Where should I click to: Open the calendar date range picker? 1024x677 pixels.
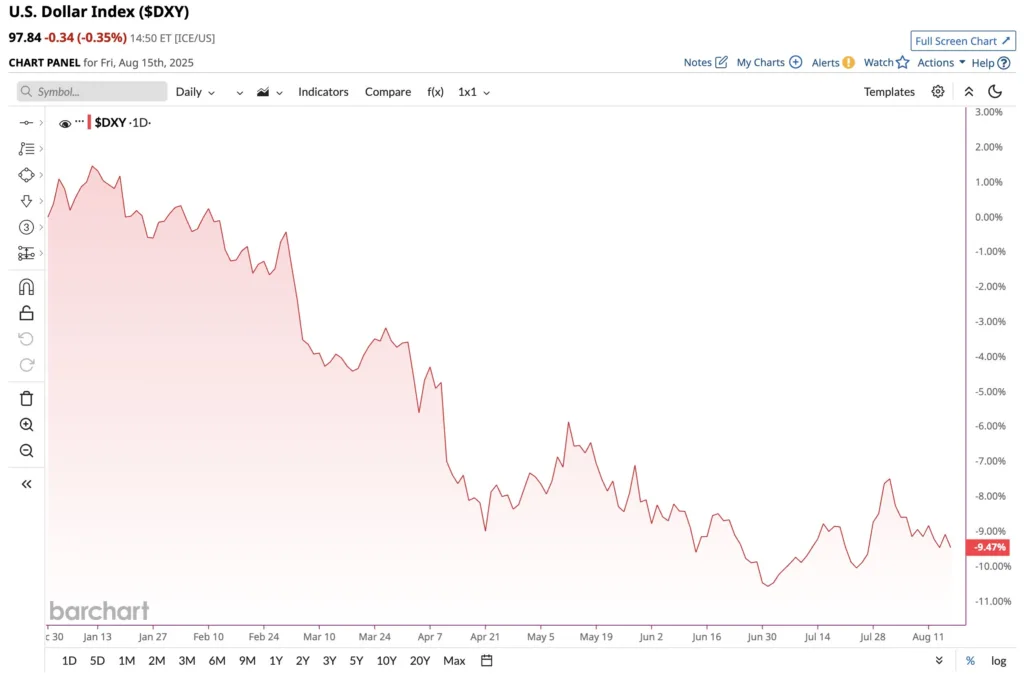pos(487,661)
